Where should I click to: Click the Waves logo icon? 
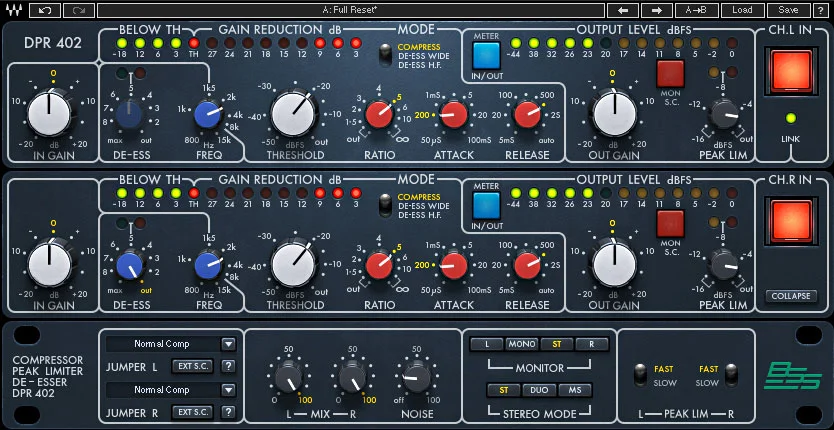[13, 10]
